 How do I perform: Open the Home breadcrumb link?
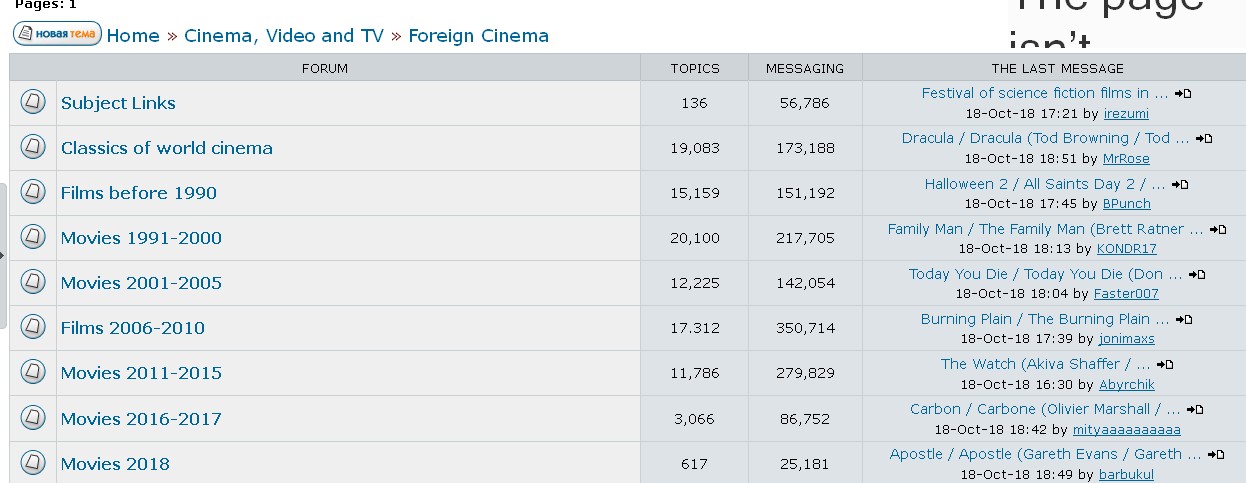tap(133, 36)
